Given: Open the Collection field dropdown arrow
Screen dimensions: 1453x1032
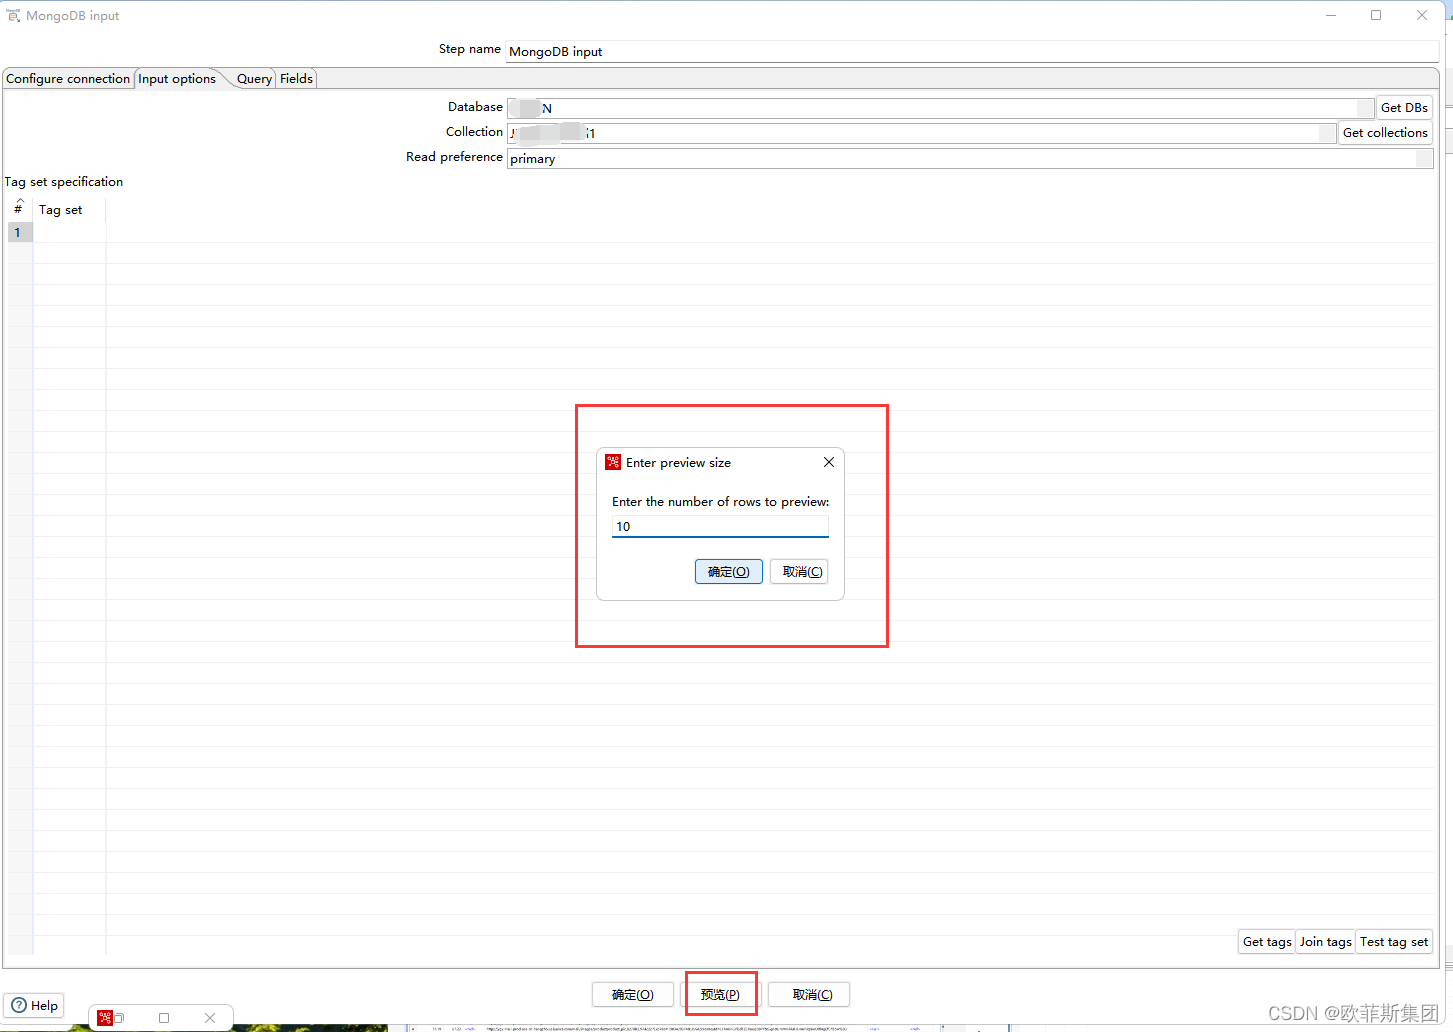Looking at the screenshot, I should pyautogui.click(x=1328, y=133).
